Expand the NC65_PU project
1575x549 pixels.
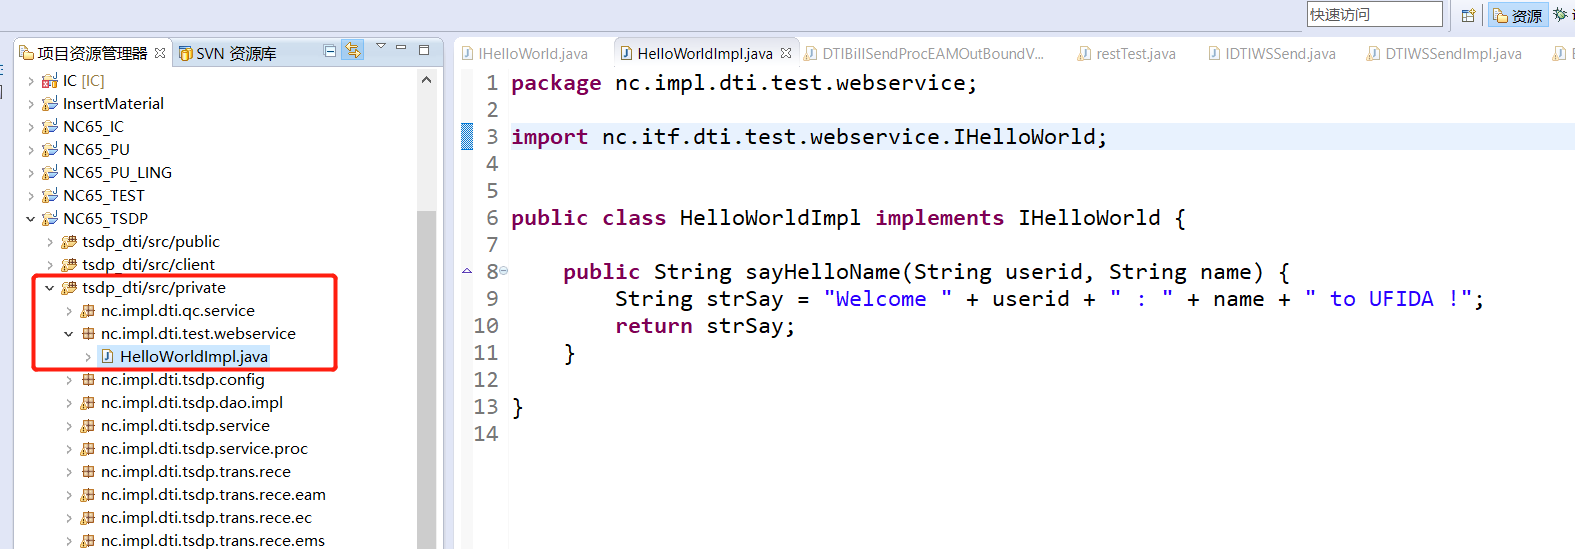click(x=31, y=150)
